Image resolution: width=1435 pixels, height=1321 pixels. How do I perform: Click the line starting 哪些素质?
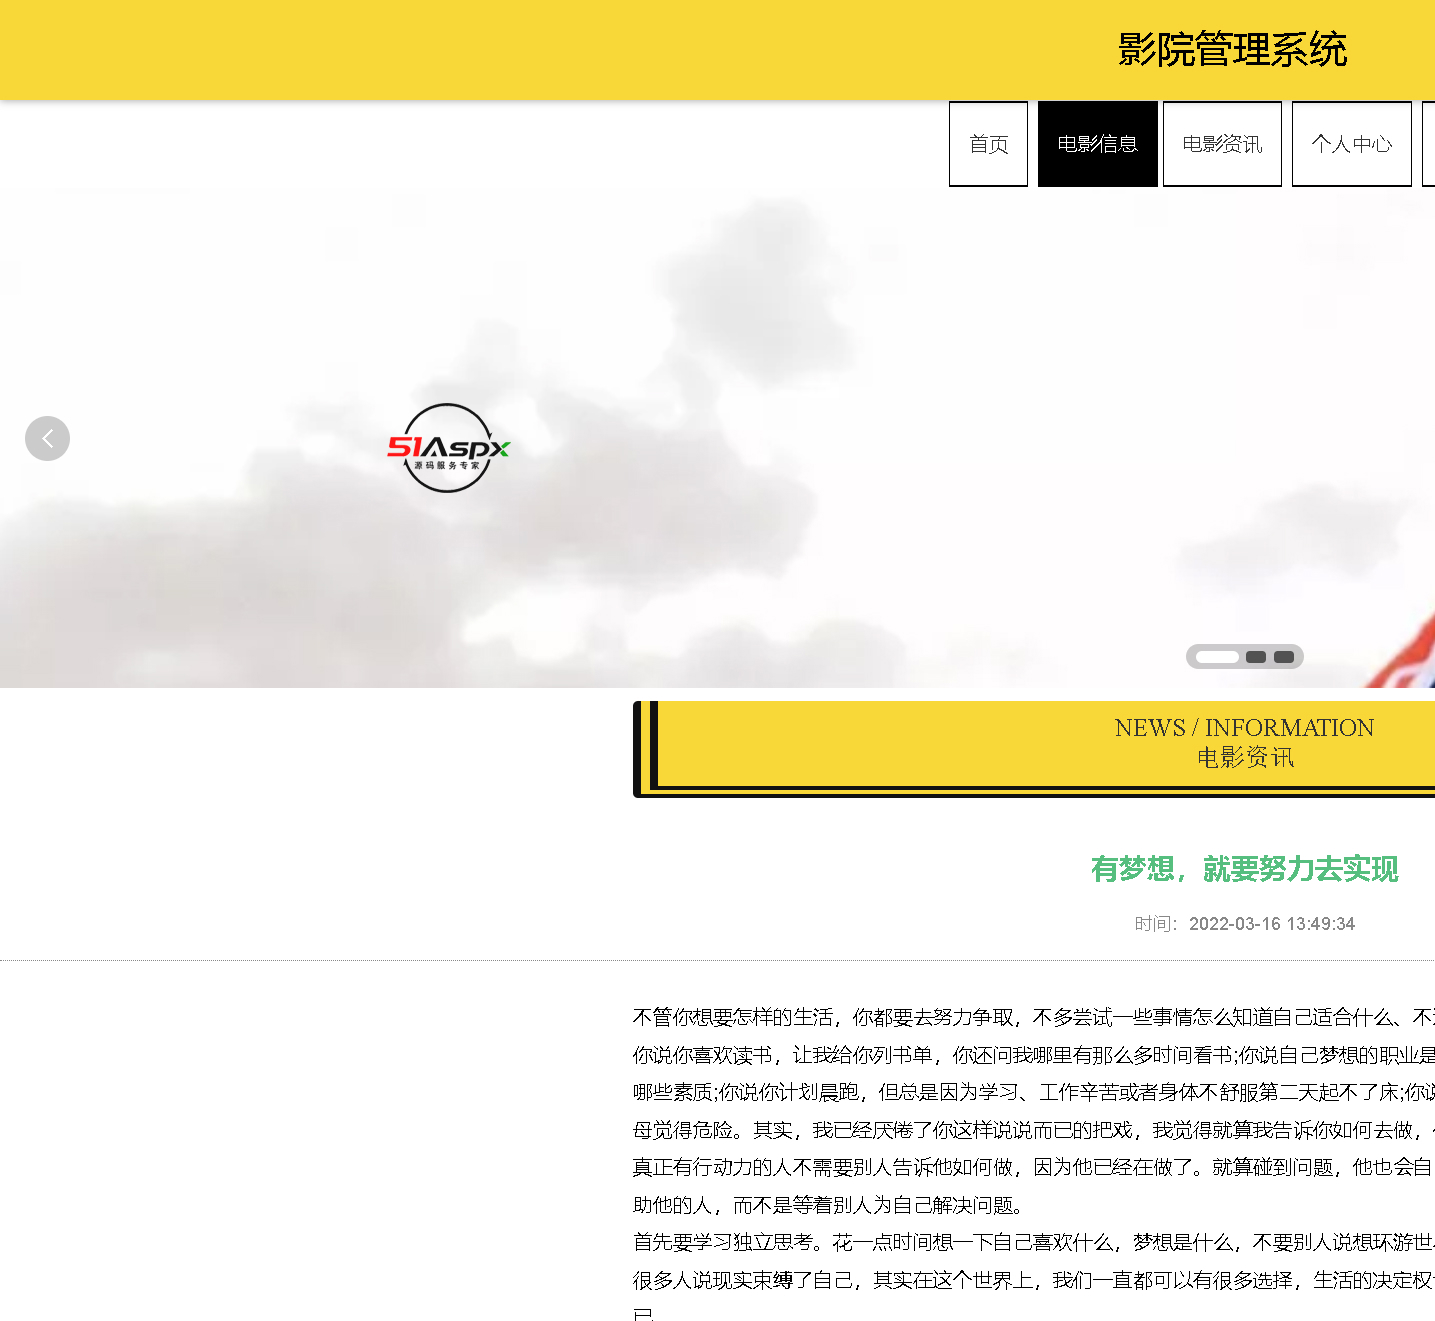click(1034, 1092)
